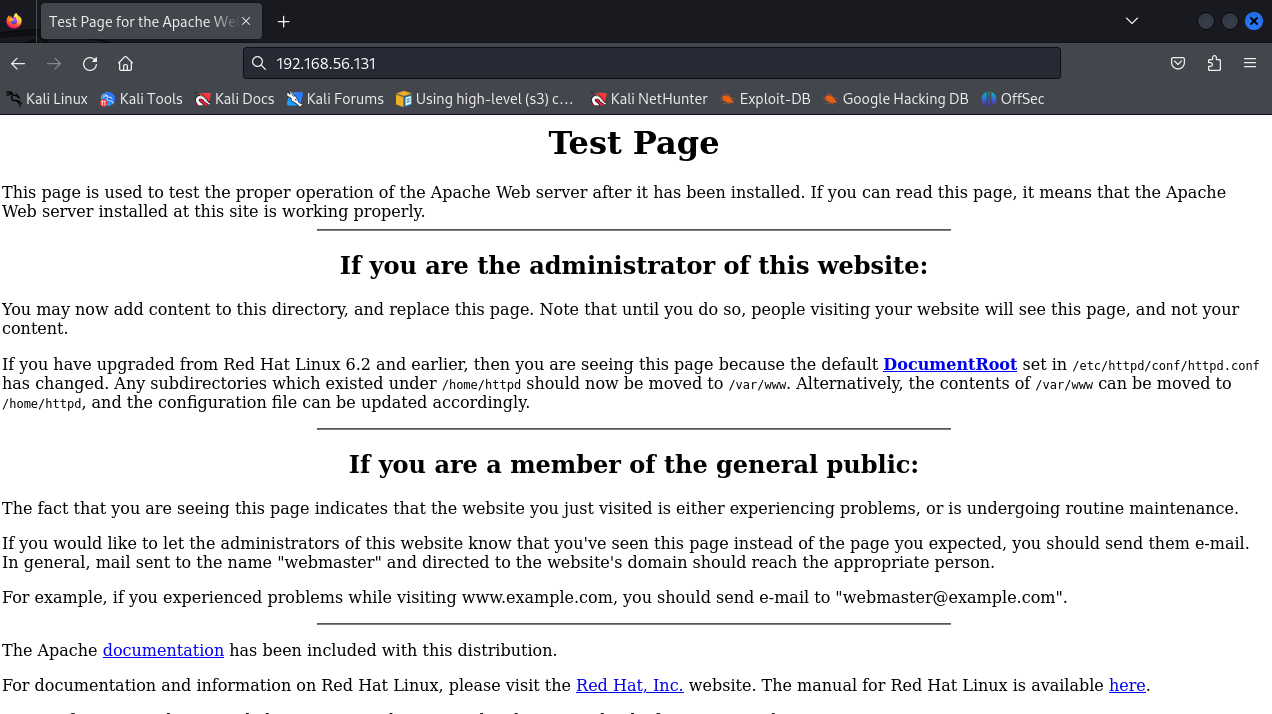The height and width of the screenshot is (714, 1272).
Task: Open the Kali Tools bookmark
Action: click(141, 99)
